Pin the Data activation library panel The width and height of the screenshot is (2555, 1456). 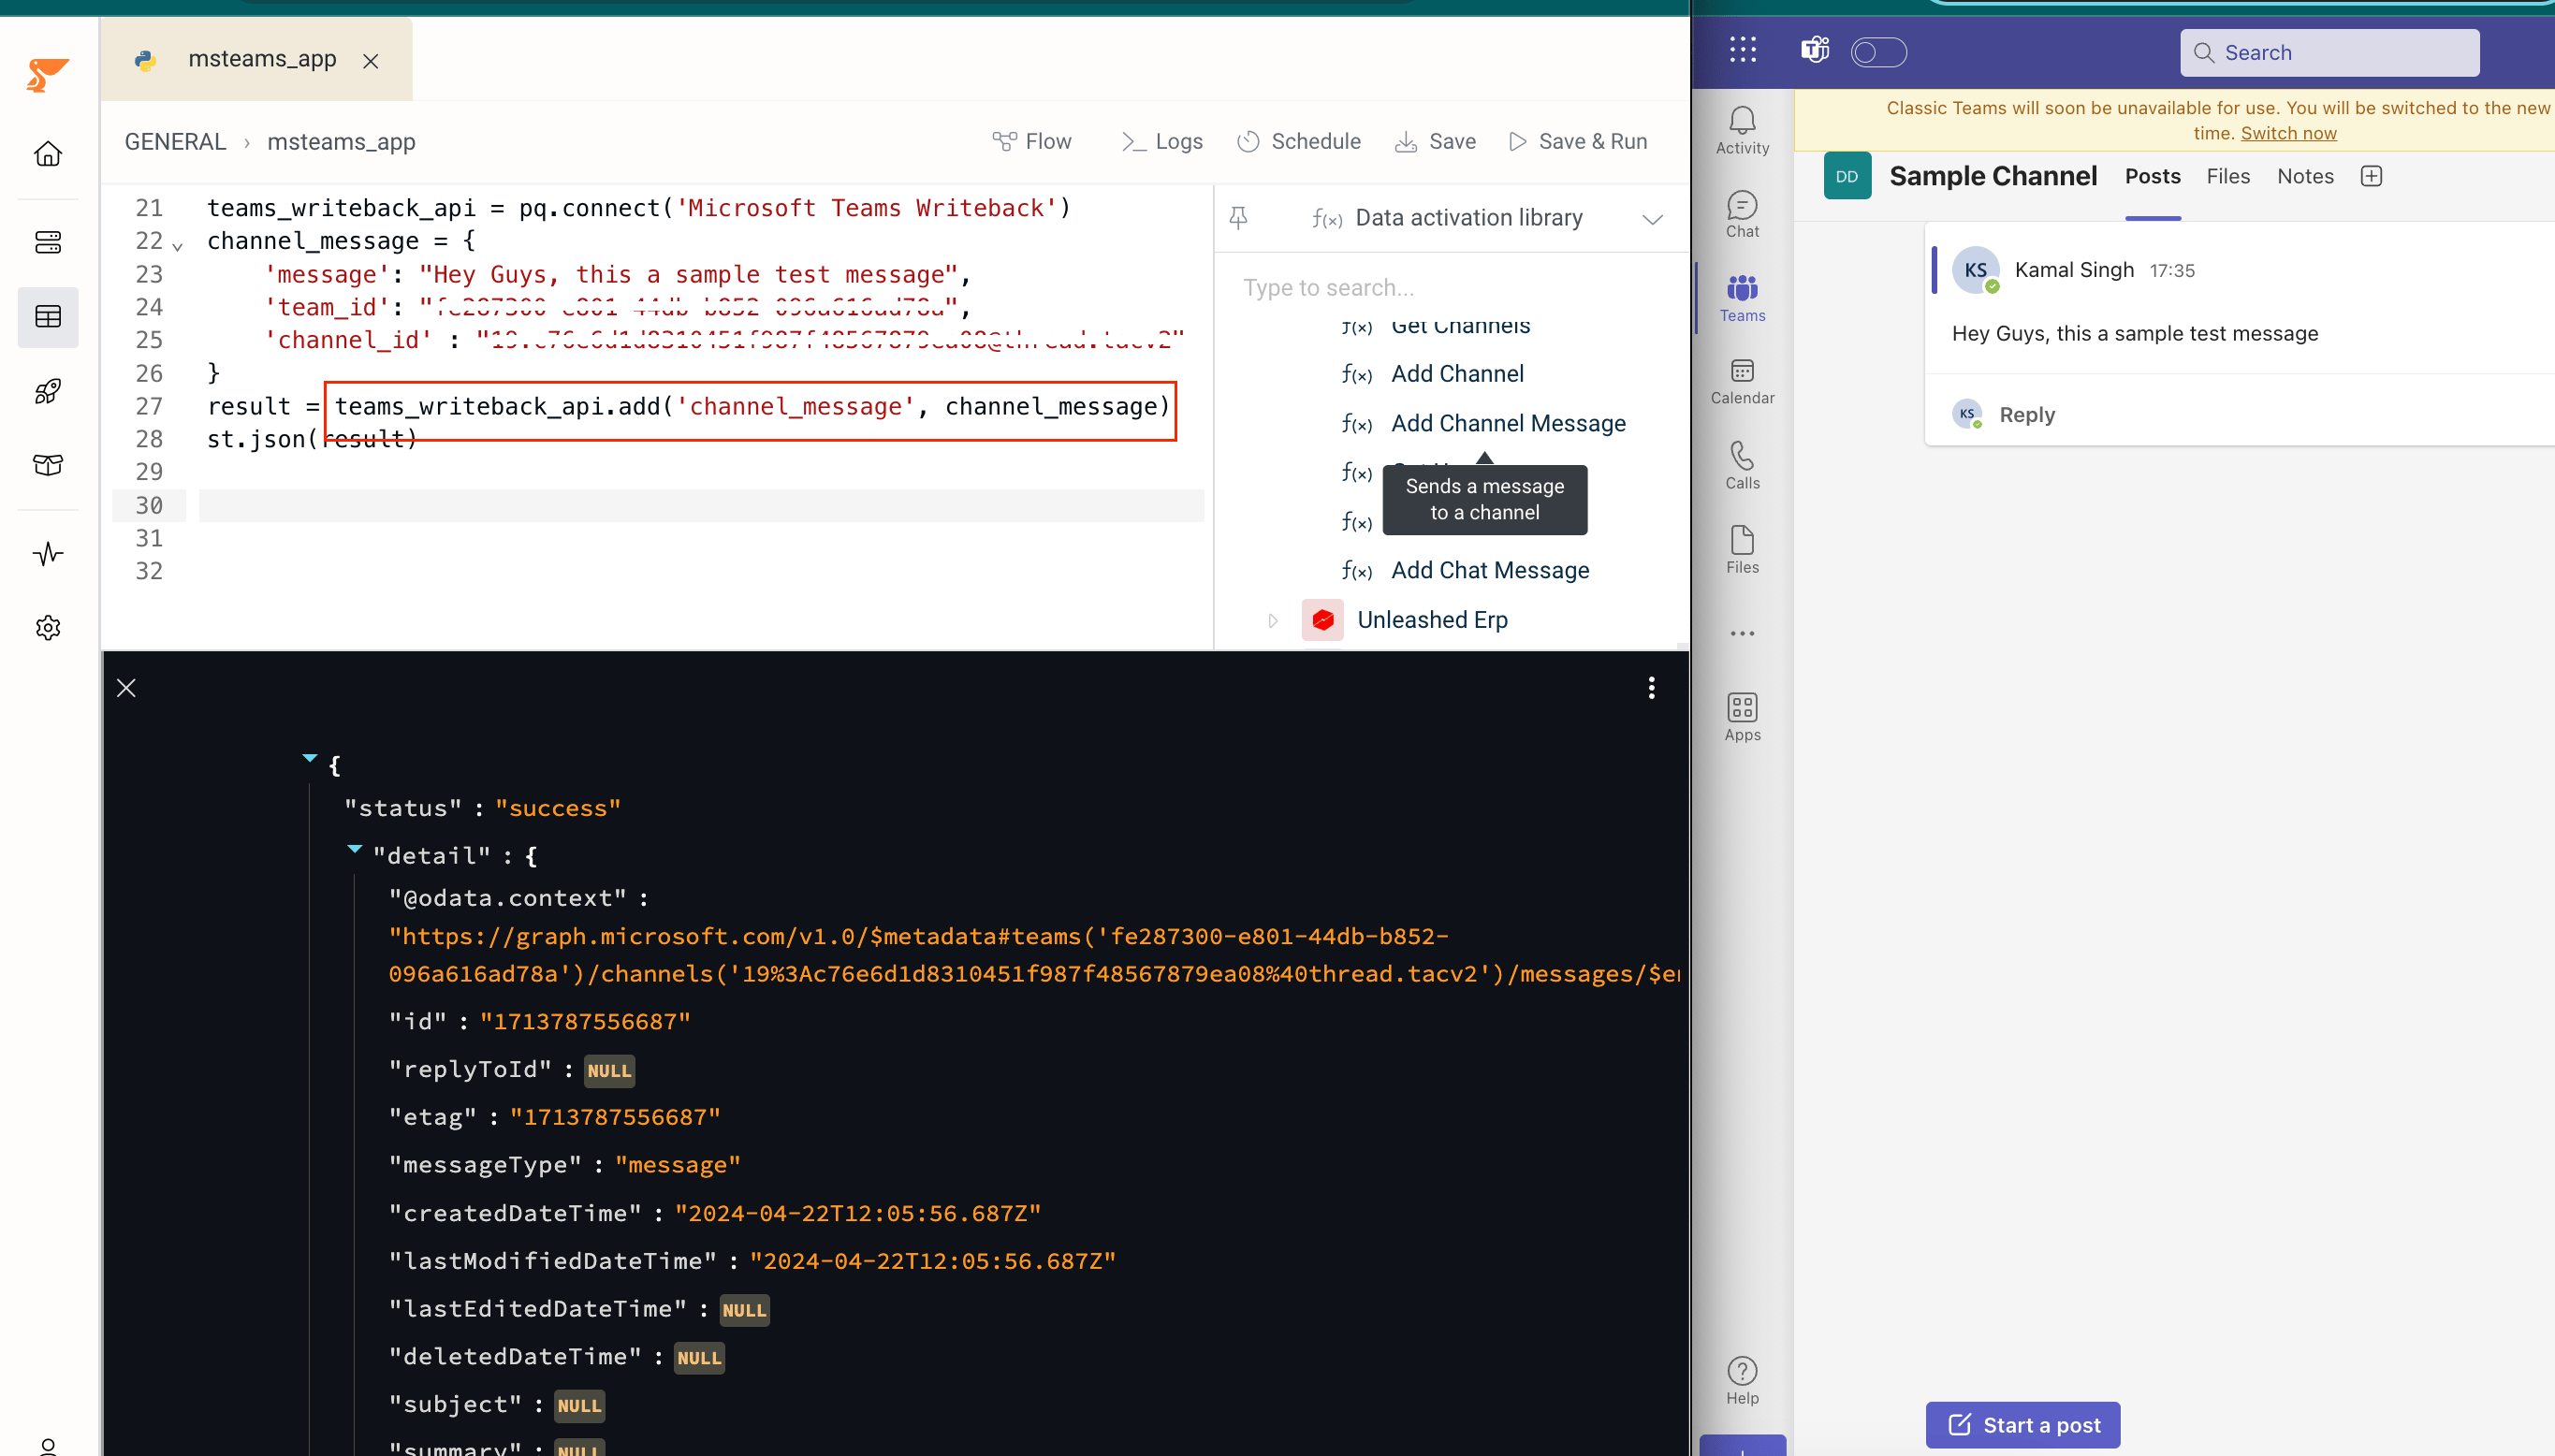(x=1238, y=218)
